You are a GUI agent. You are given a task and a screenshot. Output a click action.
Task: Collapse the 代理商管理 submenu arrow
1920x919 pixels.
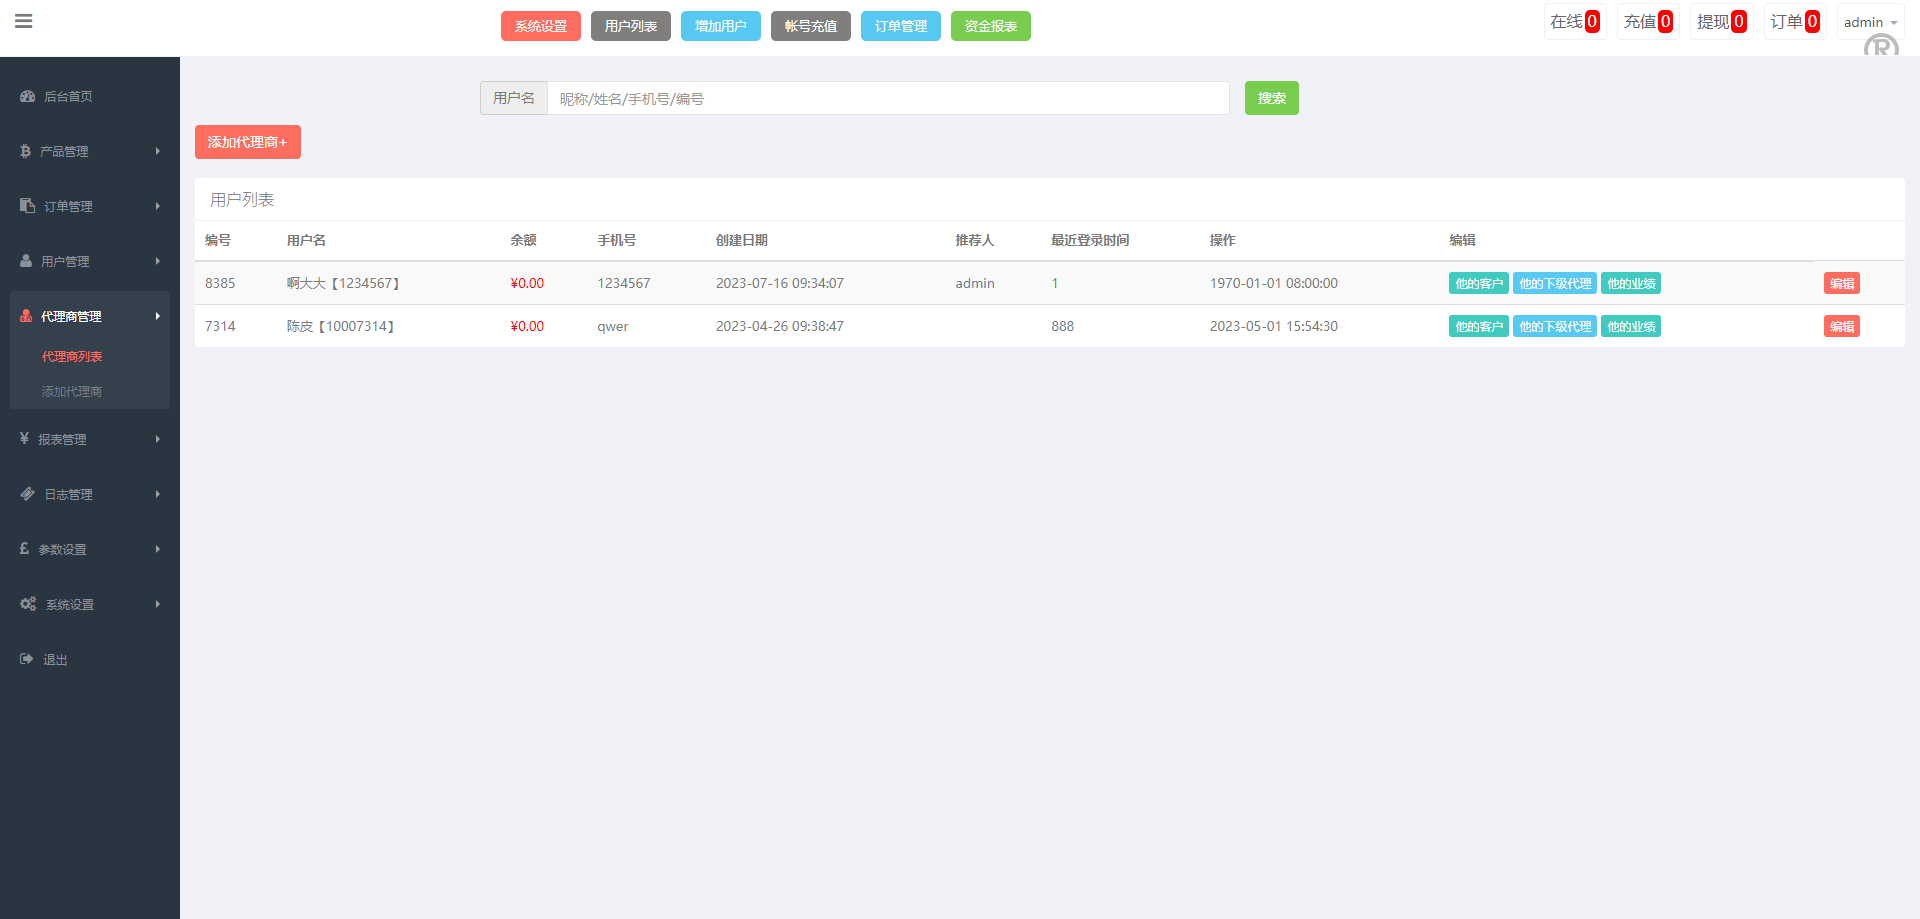point(157,316)
